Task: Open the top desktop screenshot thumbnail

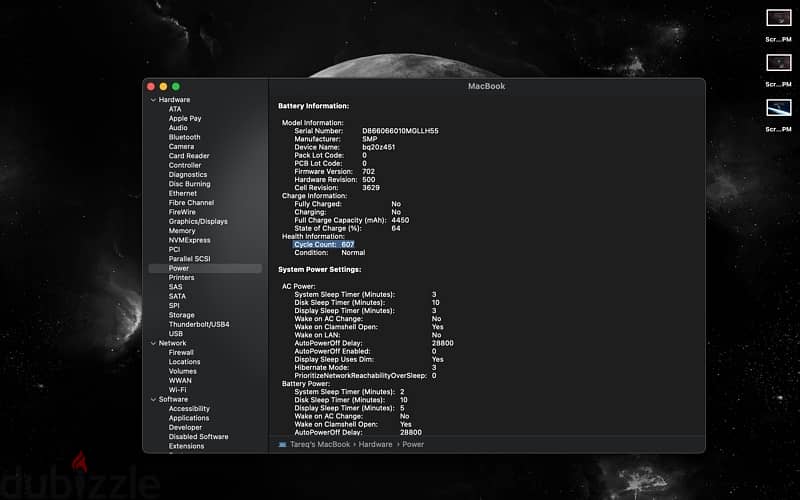Action: (779, 18)
